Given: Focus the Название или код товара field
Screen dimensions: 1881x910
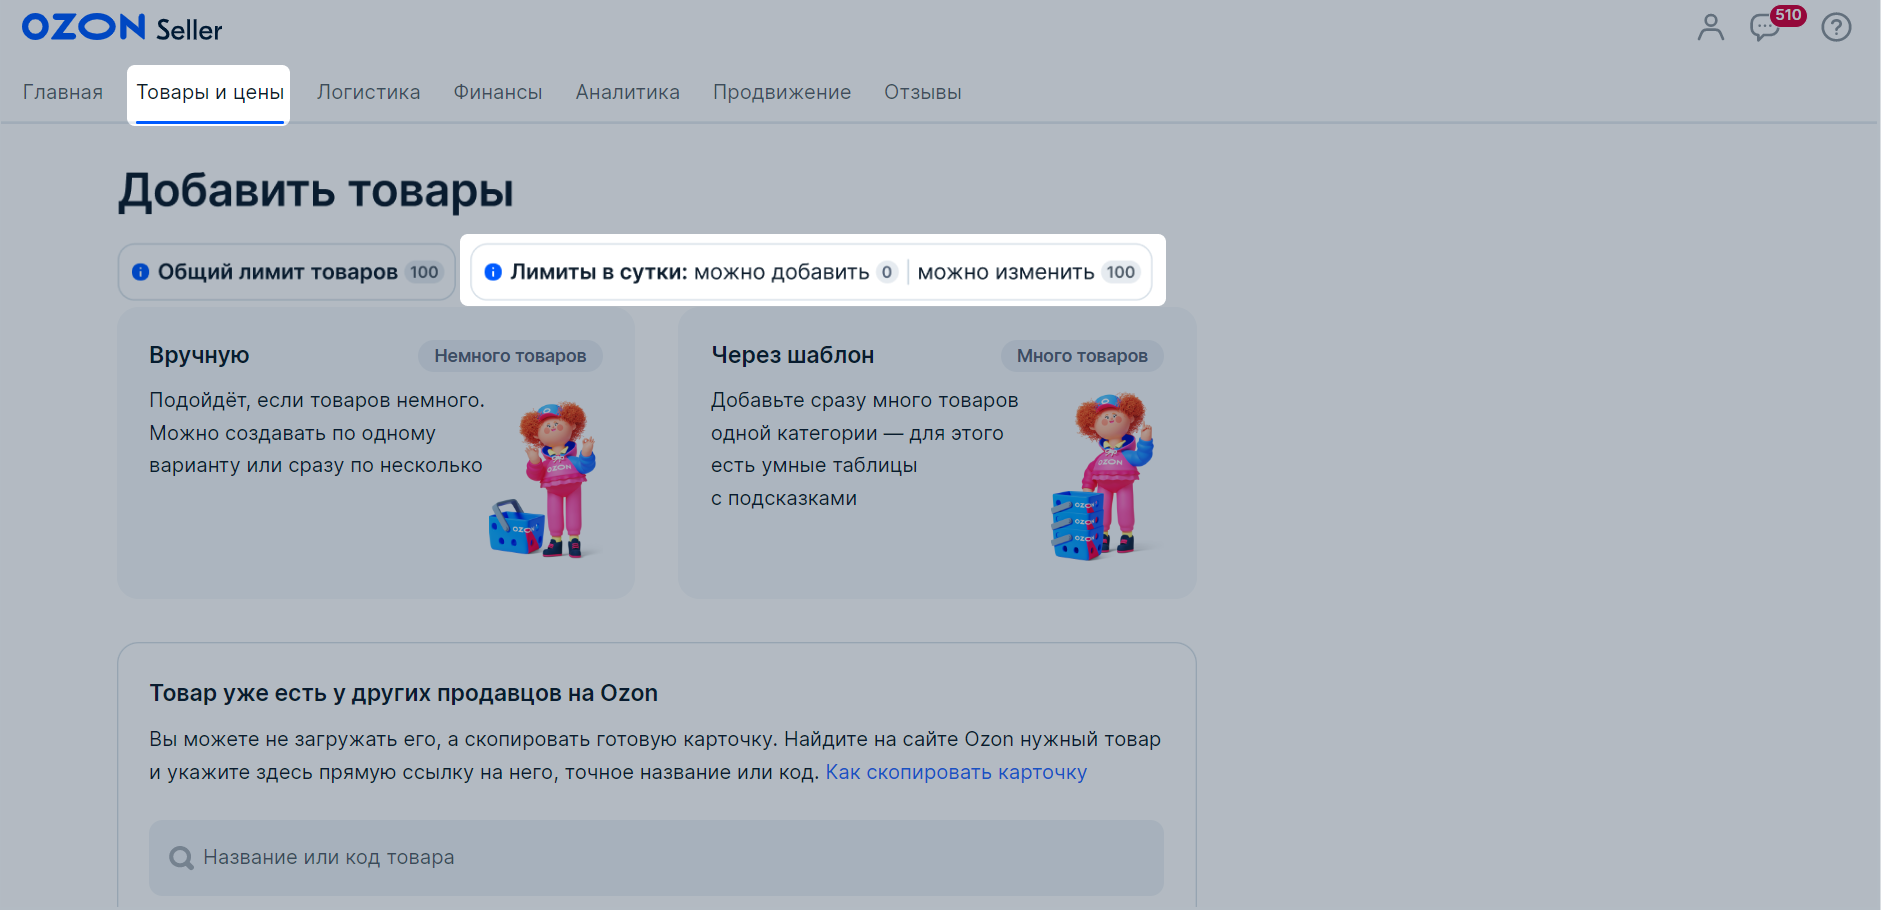Looking at the screenshot, I should 656,858.
